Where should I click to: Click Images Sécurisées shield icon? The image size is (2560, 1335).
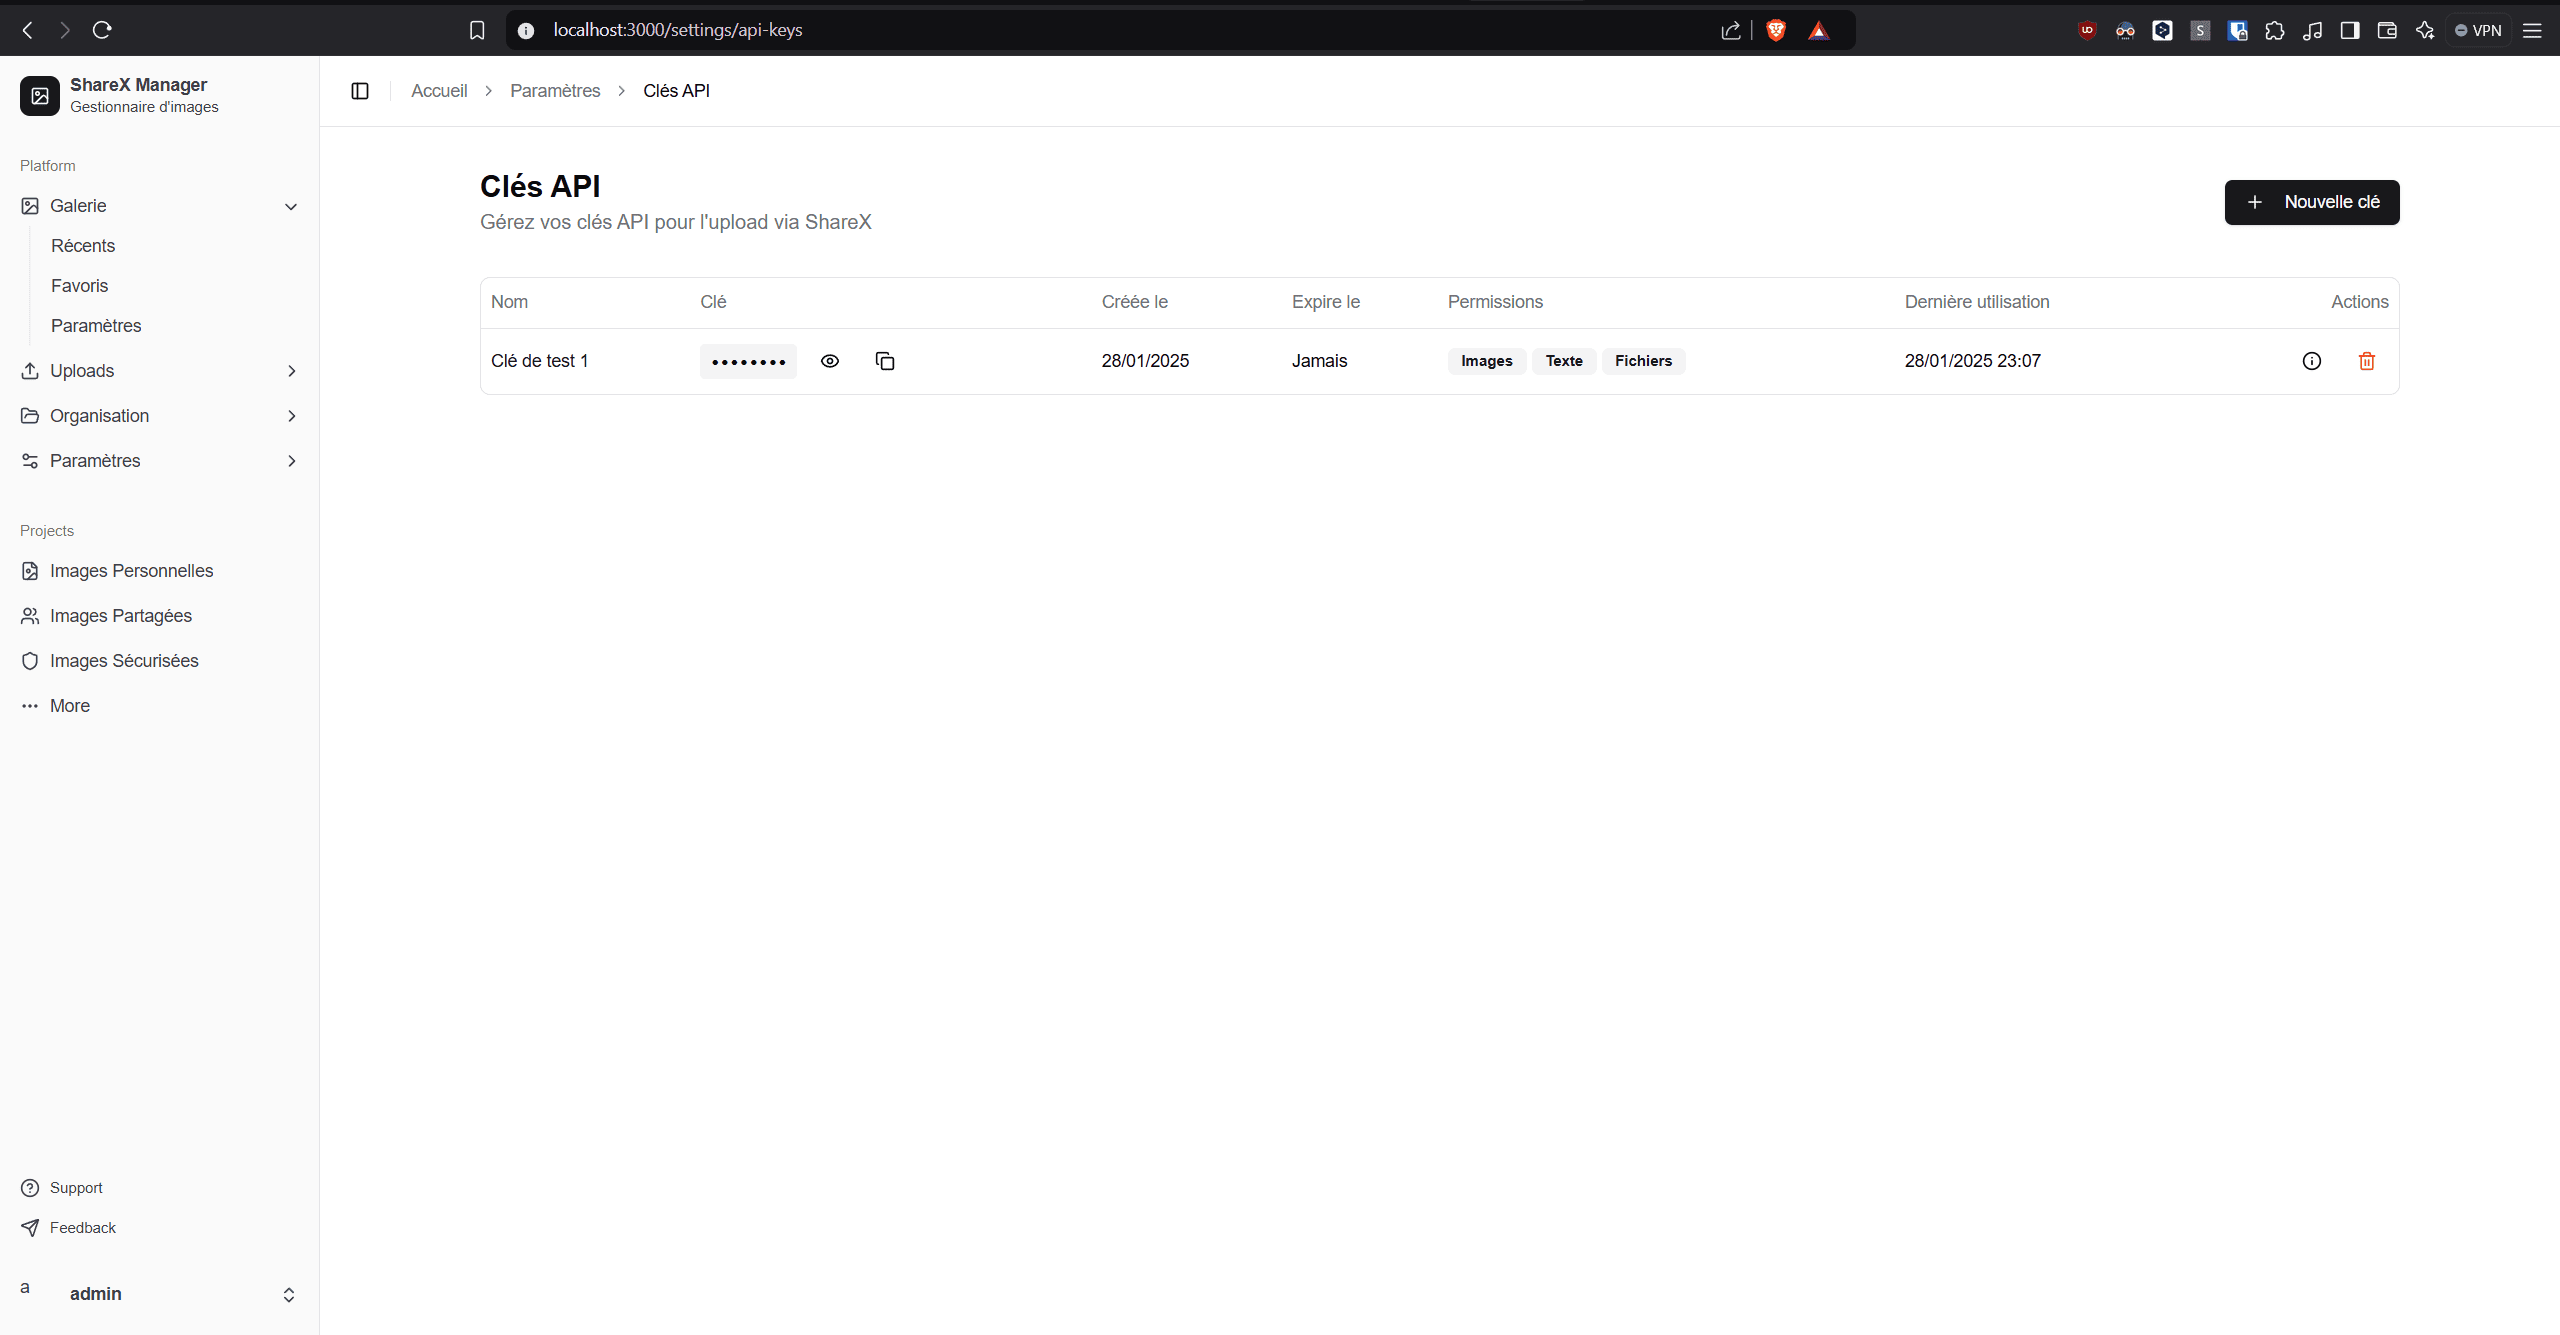[30, 661]
